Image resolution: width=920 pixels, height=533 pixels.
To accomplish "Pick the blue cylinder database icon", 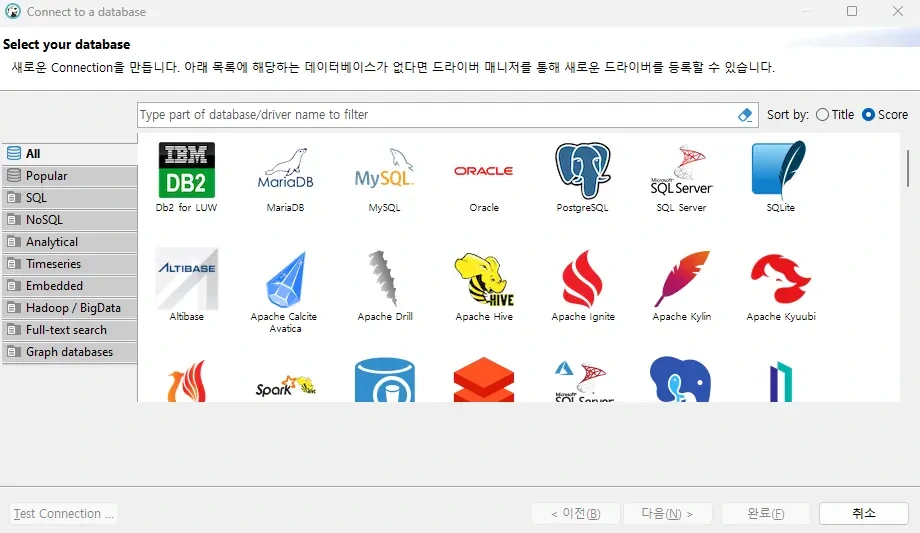I will point(384,380).
